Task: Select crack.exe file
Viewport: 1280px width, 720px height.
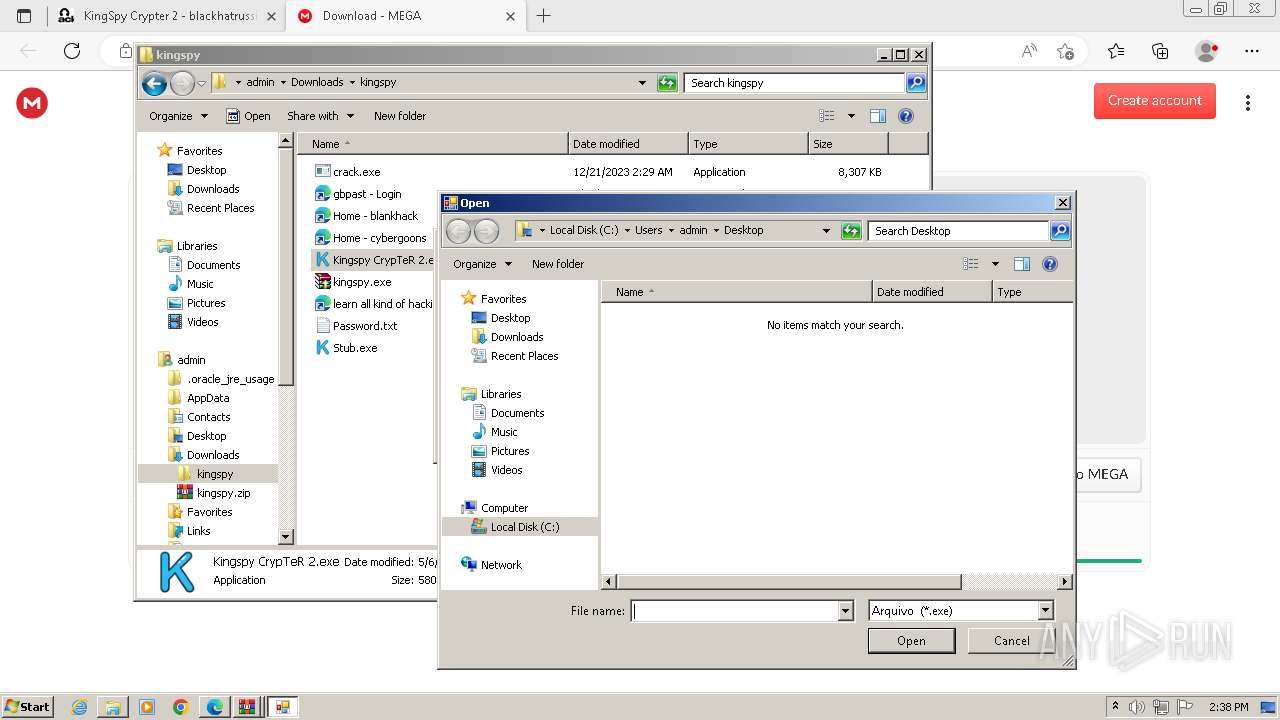Action: coord(347,172)
